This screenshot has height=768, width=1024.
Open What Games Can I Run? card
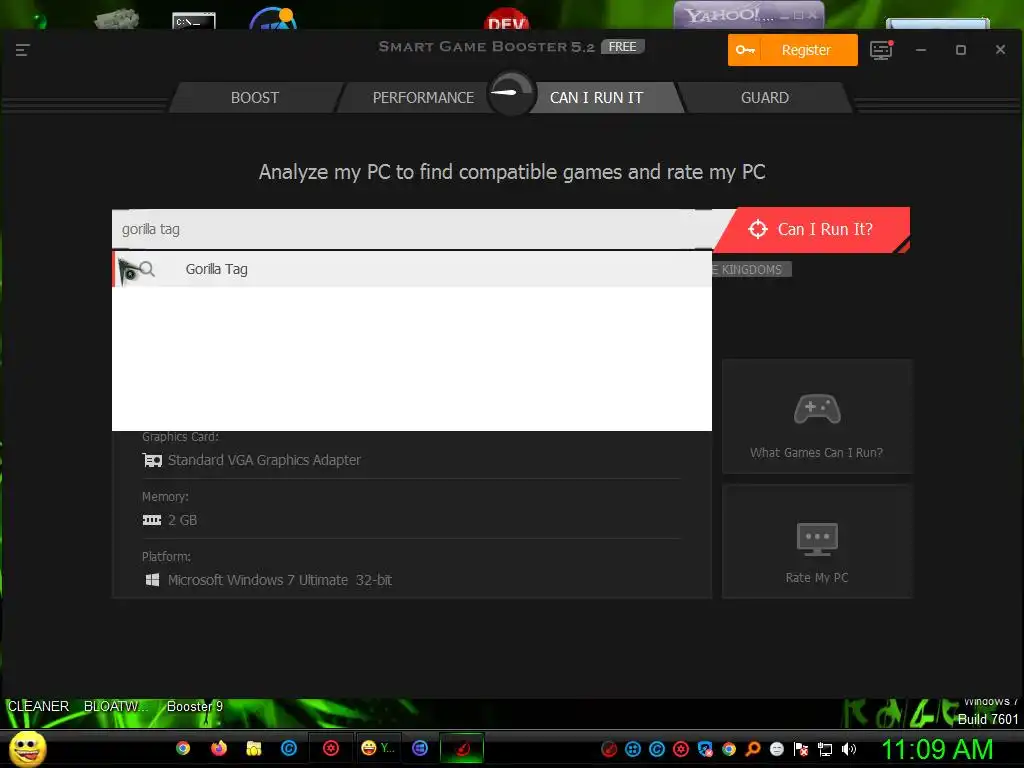click(816, 416)
